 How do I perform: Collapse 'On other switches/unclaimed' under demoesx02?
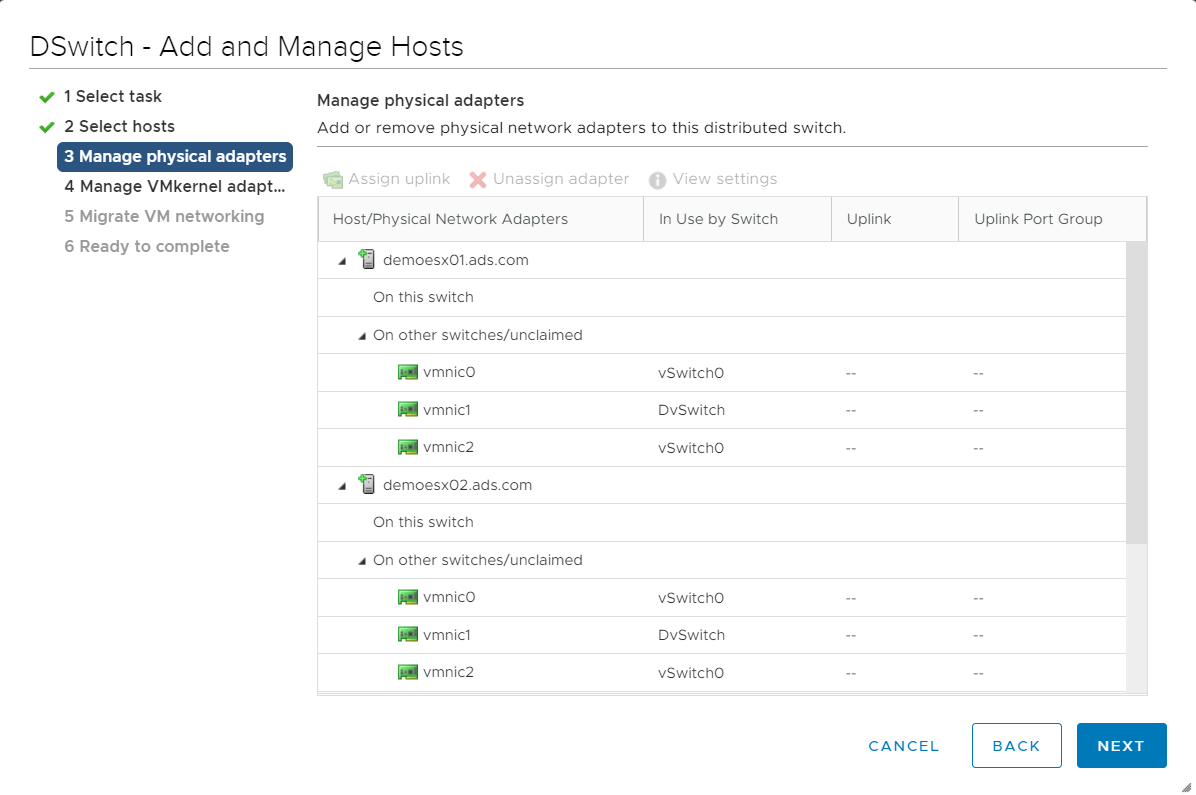point(362,561)
